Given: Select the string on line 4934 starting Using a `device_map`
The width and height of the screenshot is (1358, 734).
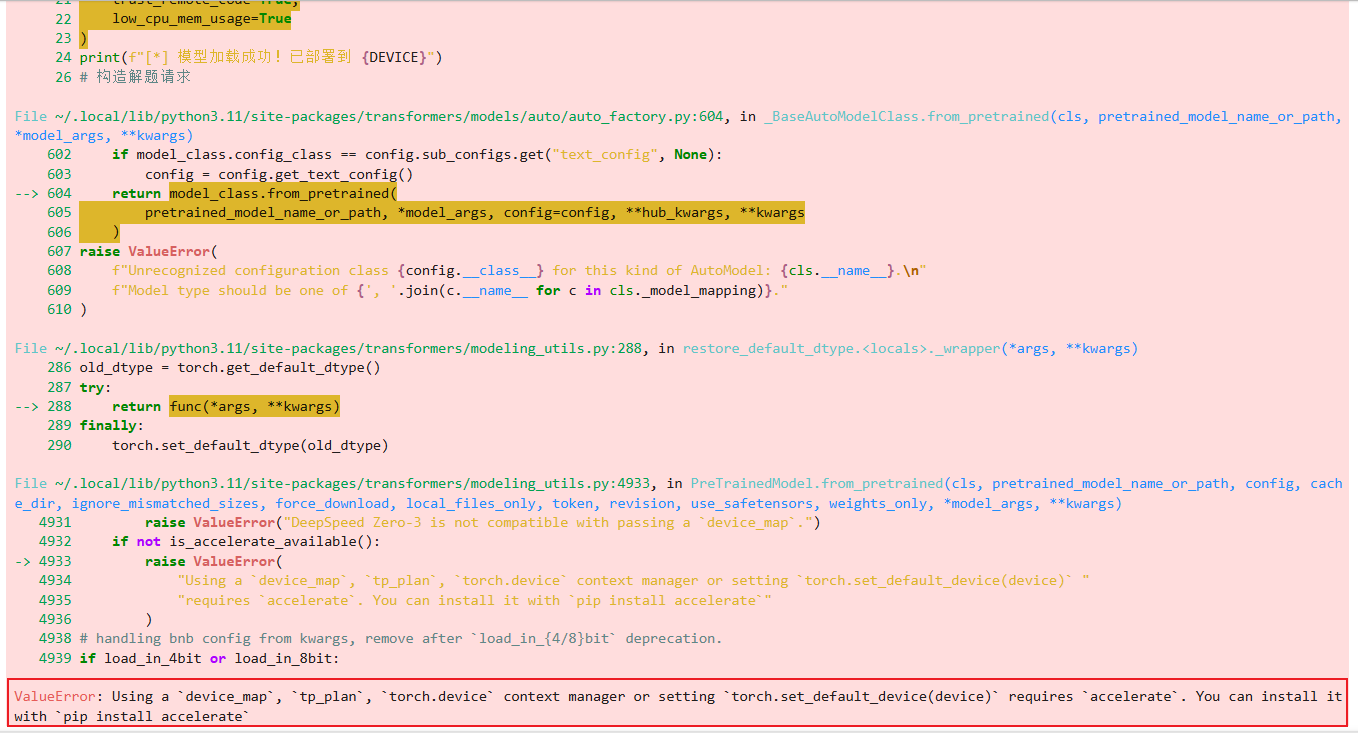Looking at the screenshot, I should click(633, 580).
